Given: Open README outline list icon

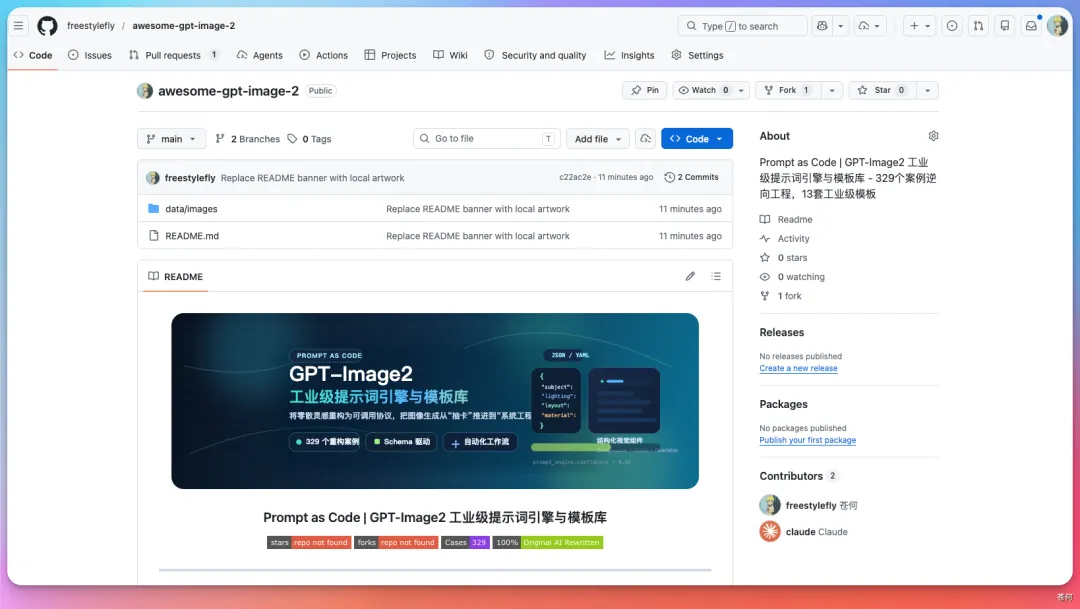Looking at the screenshot, I should tap(716, 276).
